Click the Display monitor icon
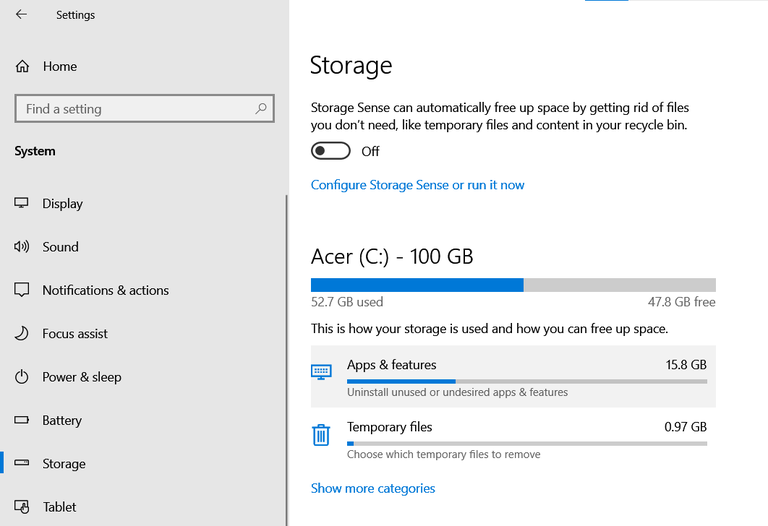 click(22, 204)
